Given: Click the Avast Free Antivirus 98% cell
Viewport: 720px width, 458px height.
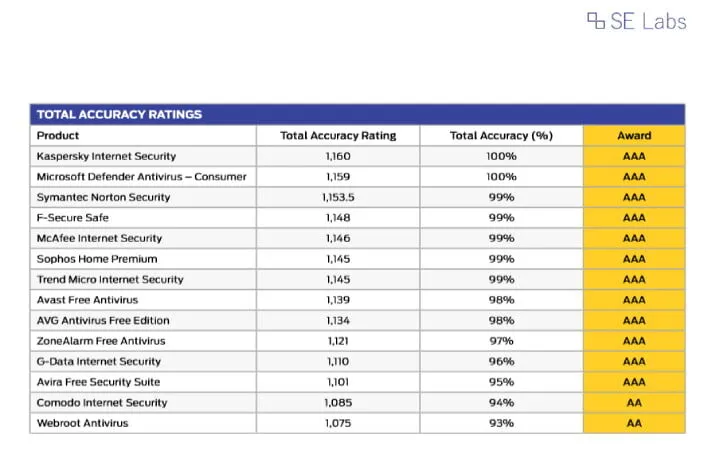Looking at the screenshot, I should tap(501, 300).
